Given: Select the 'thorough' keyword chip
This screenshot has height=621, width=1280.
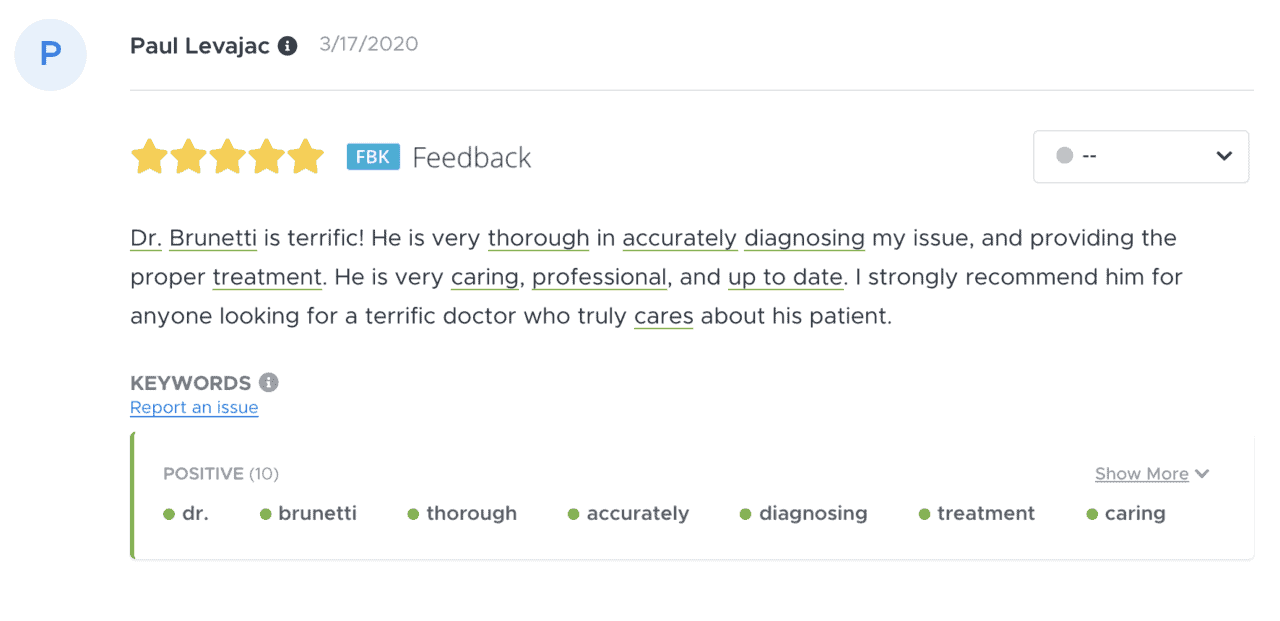Looking at the screenshot, I should coord(471,513).
